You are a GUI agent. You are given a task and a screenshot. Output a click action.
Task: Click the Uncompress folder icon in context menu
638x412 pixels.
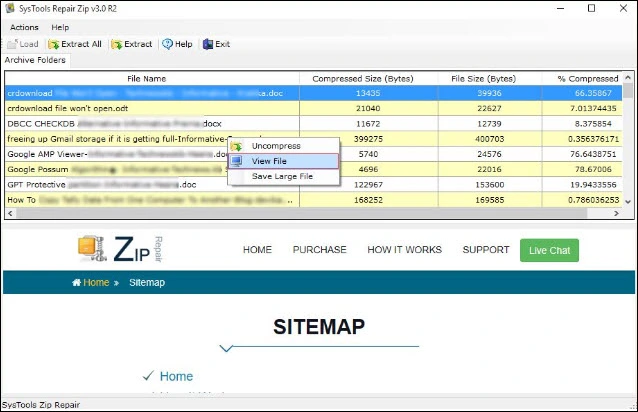[236, 146]
